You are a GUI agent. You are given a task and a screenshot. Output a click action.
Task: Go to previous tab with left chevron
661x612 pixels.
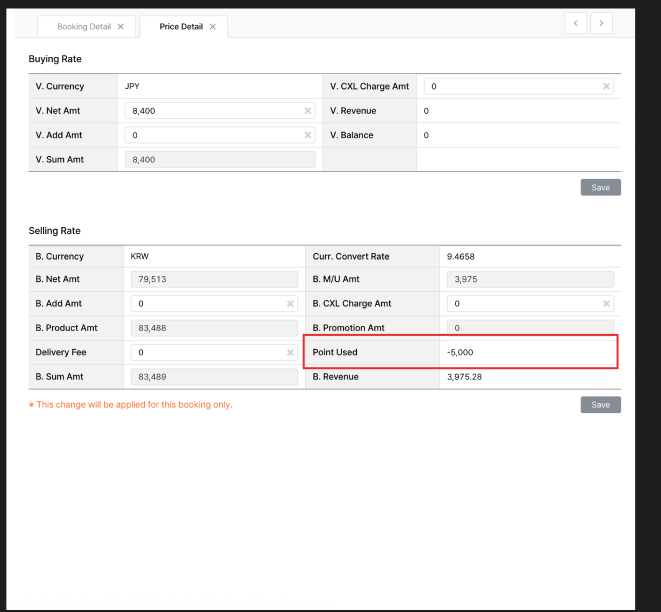pyautogui.click(x=575, y=23)
